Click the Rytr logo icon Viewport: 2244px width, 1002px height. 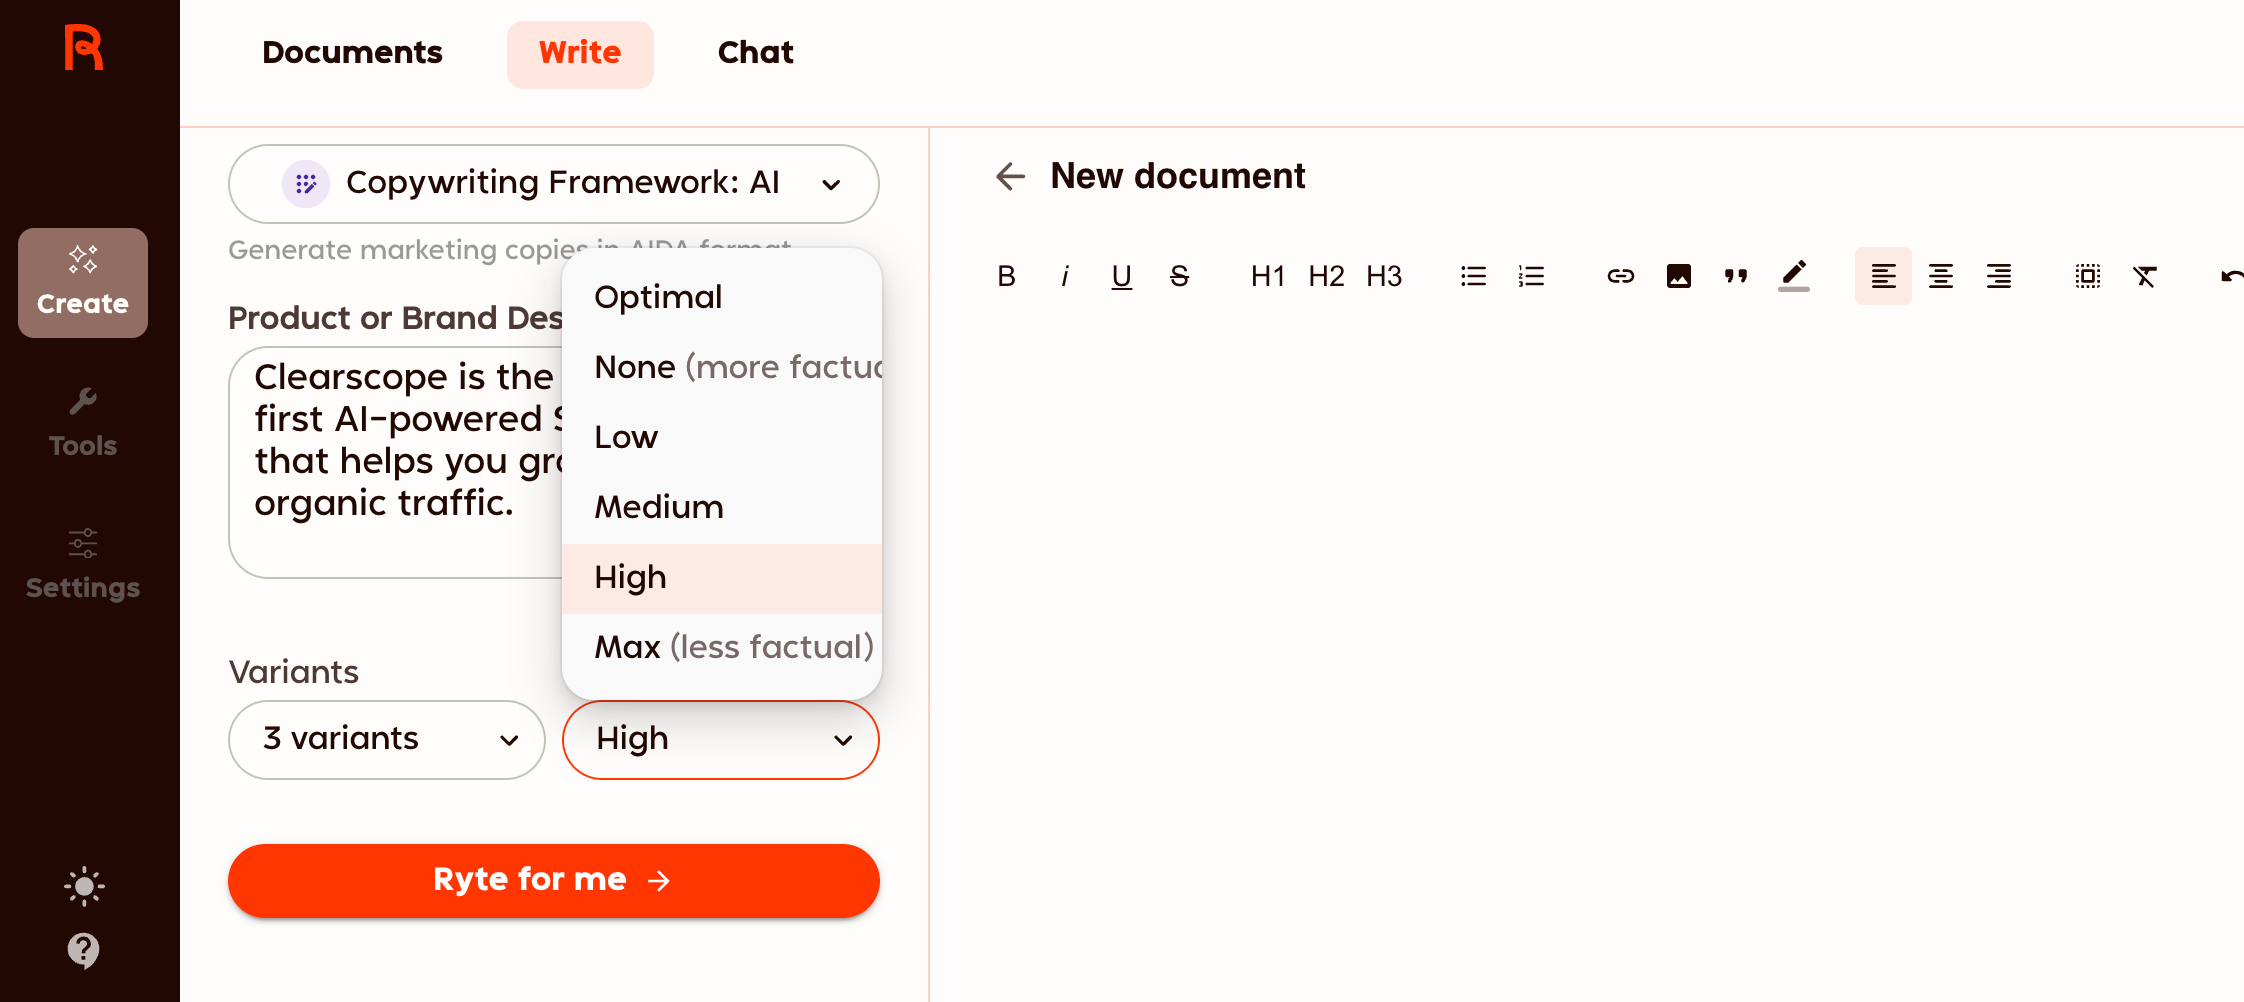(84, 48)
